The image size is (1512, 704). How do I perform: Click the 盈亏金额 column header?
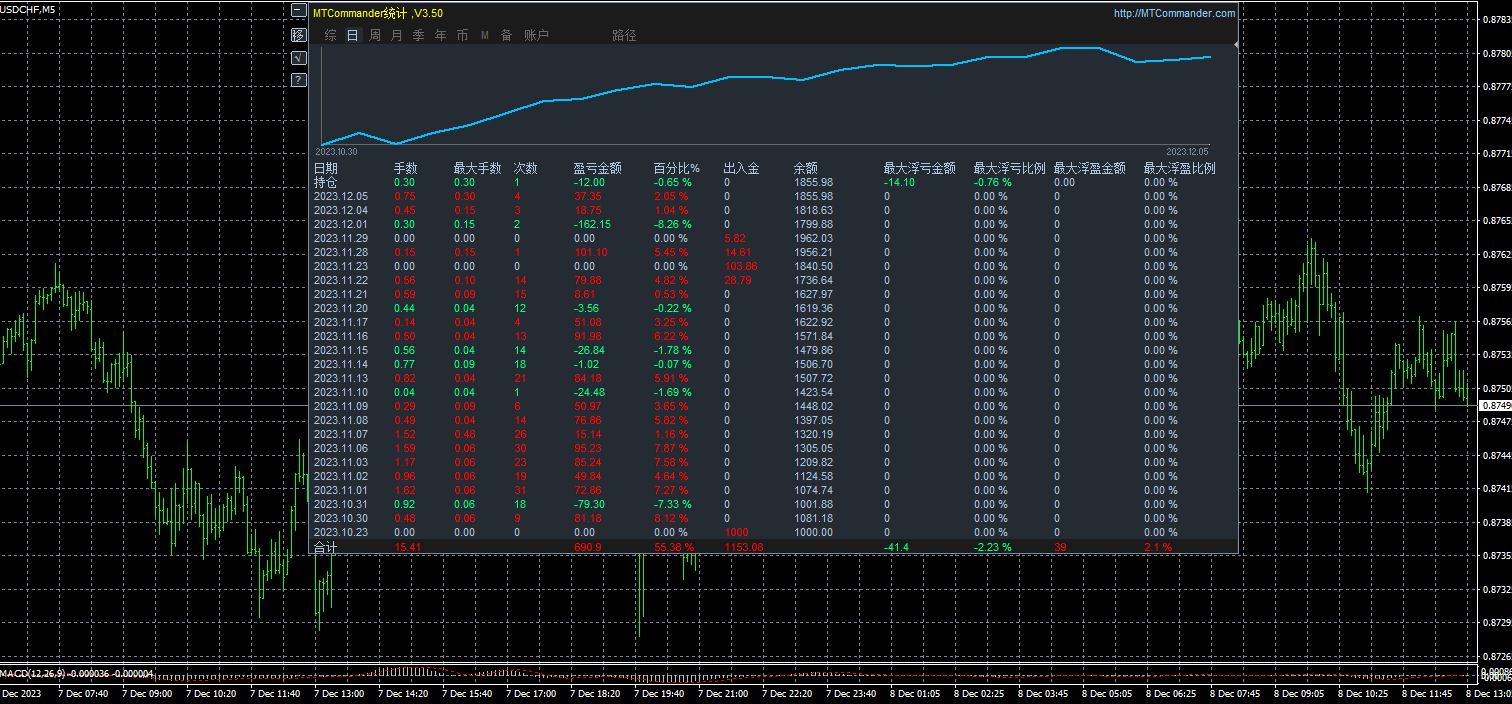(597, 169)
